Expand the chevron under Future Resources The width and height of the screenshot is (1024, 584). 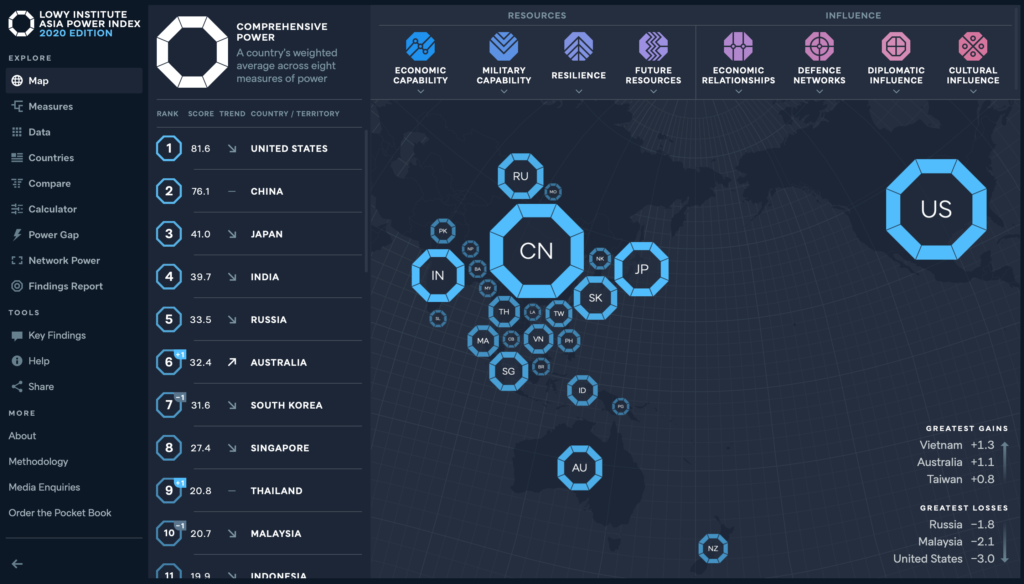coord(653,91)
